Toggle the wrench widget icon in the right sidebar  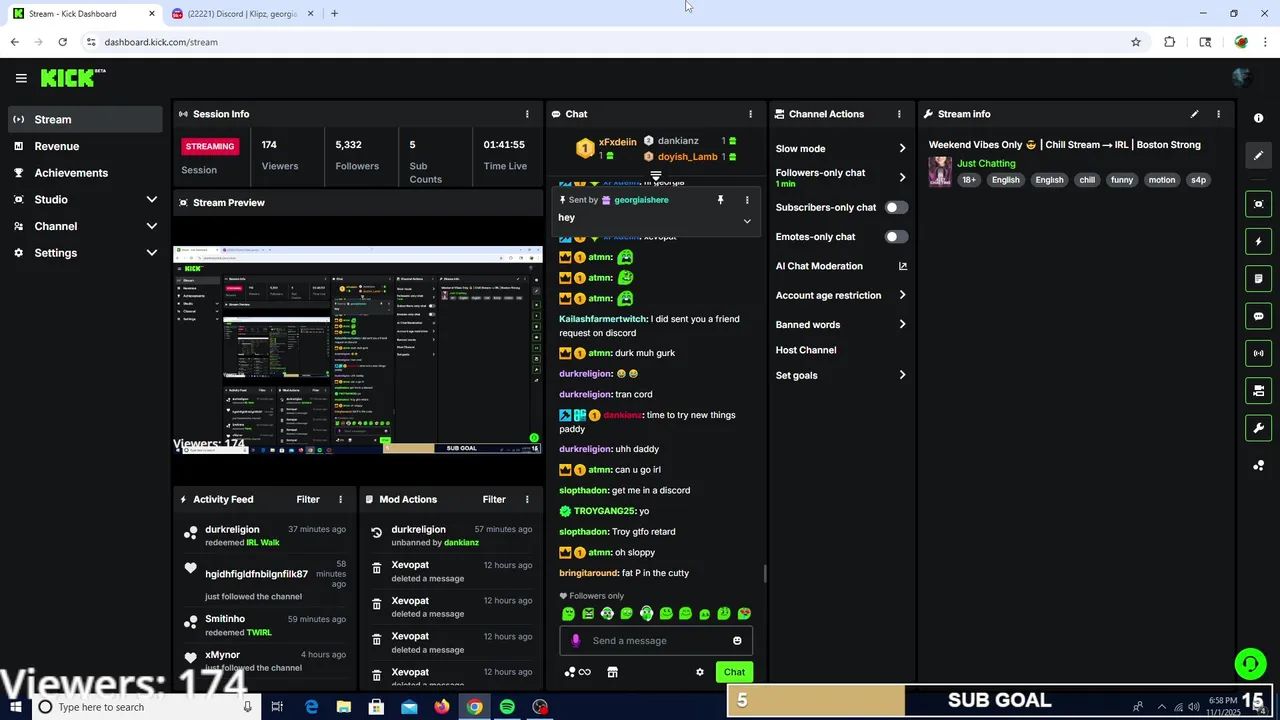point(1258,428)
